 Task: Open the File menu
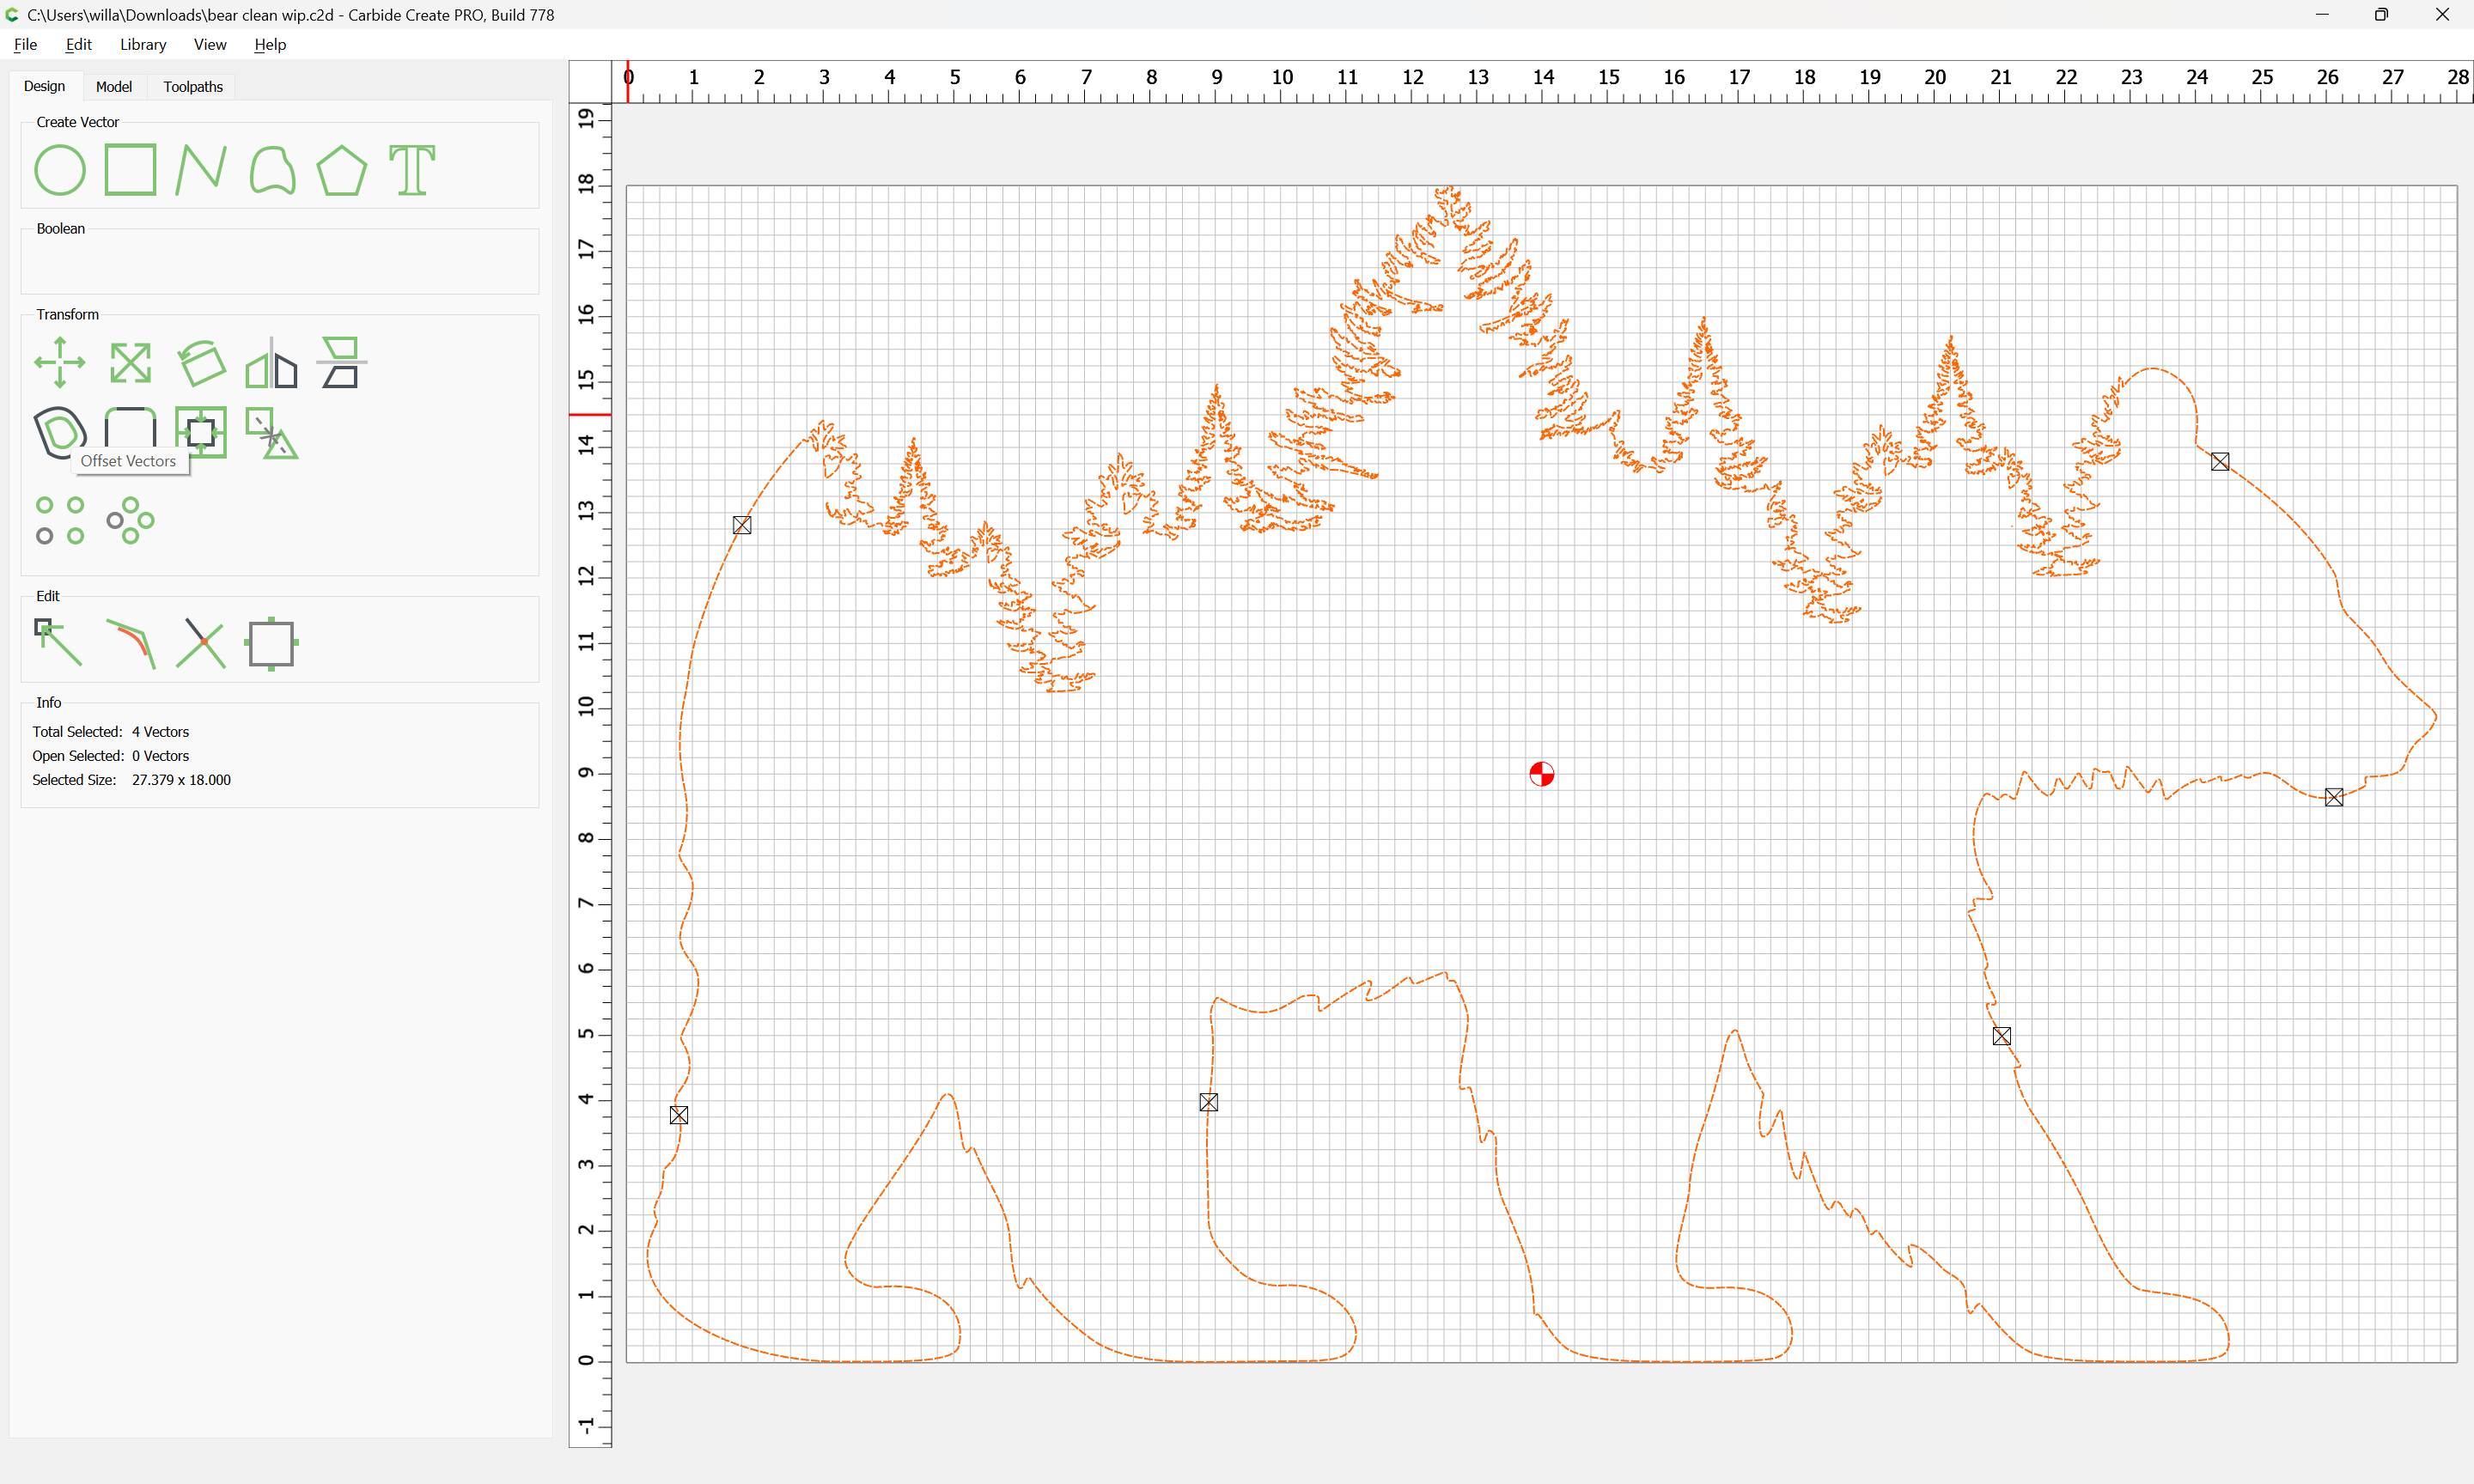click(25, 44)
